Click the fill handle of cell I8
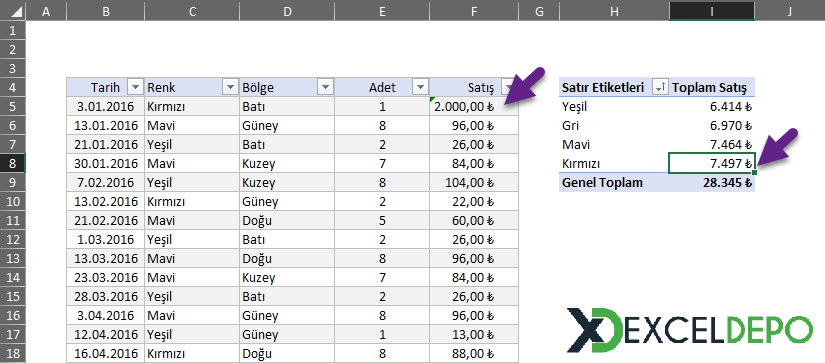The image size is (825, 363). tap(755, 173)
